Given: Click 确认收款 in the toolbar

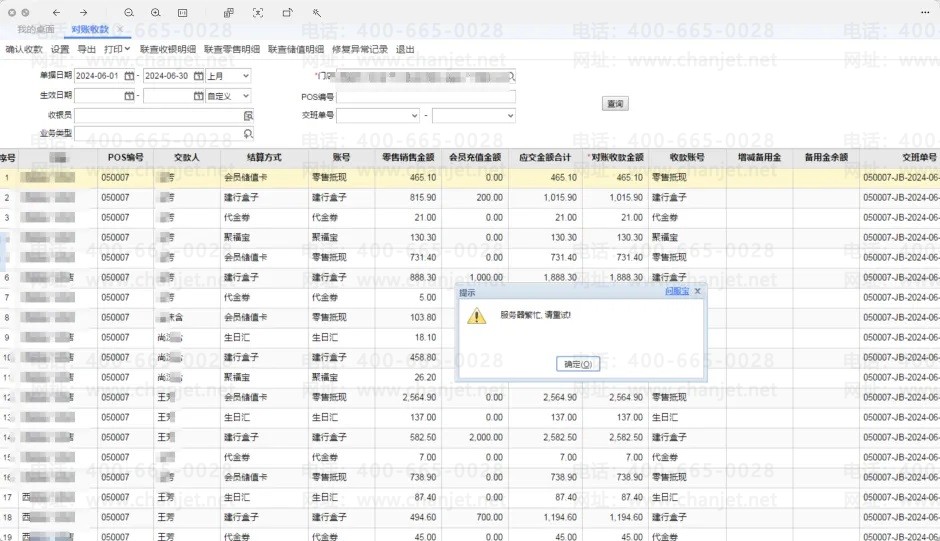Looking at the screenshot, I should pyautogui.click(x=24, y=48).
